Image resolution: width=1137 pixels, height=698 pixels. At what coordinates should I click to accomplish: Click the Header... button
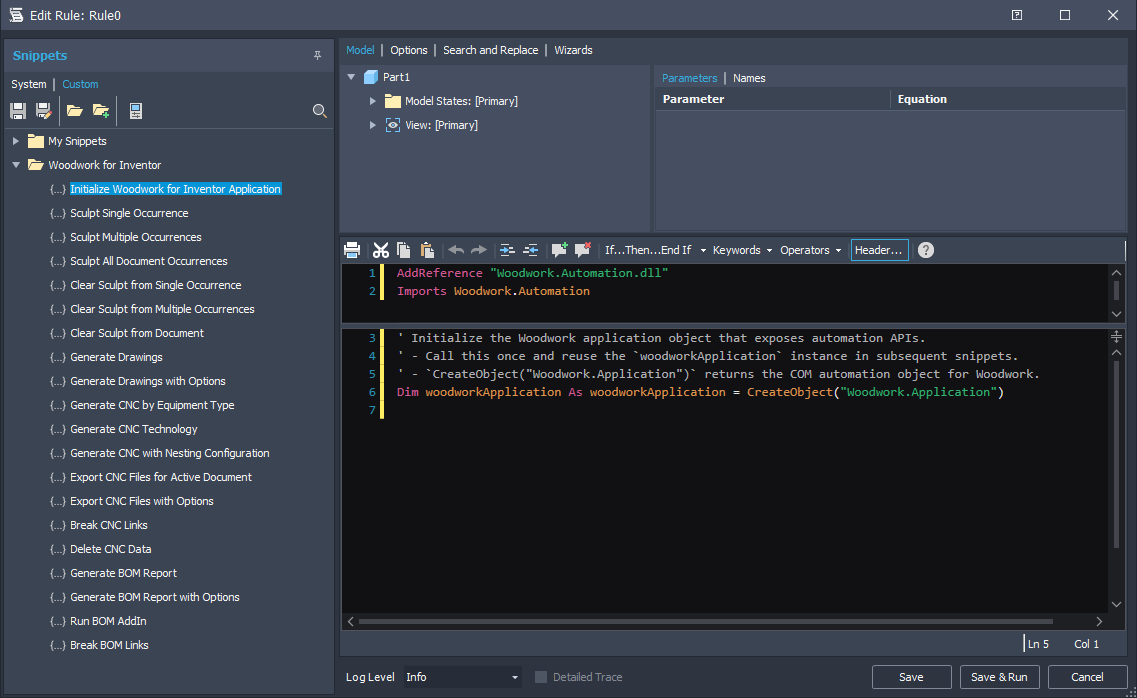coord(879,250)
